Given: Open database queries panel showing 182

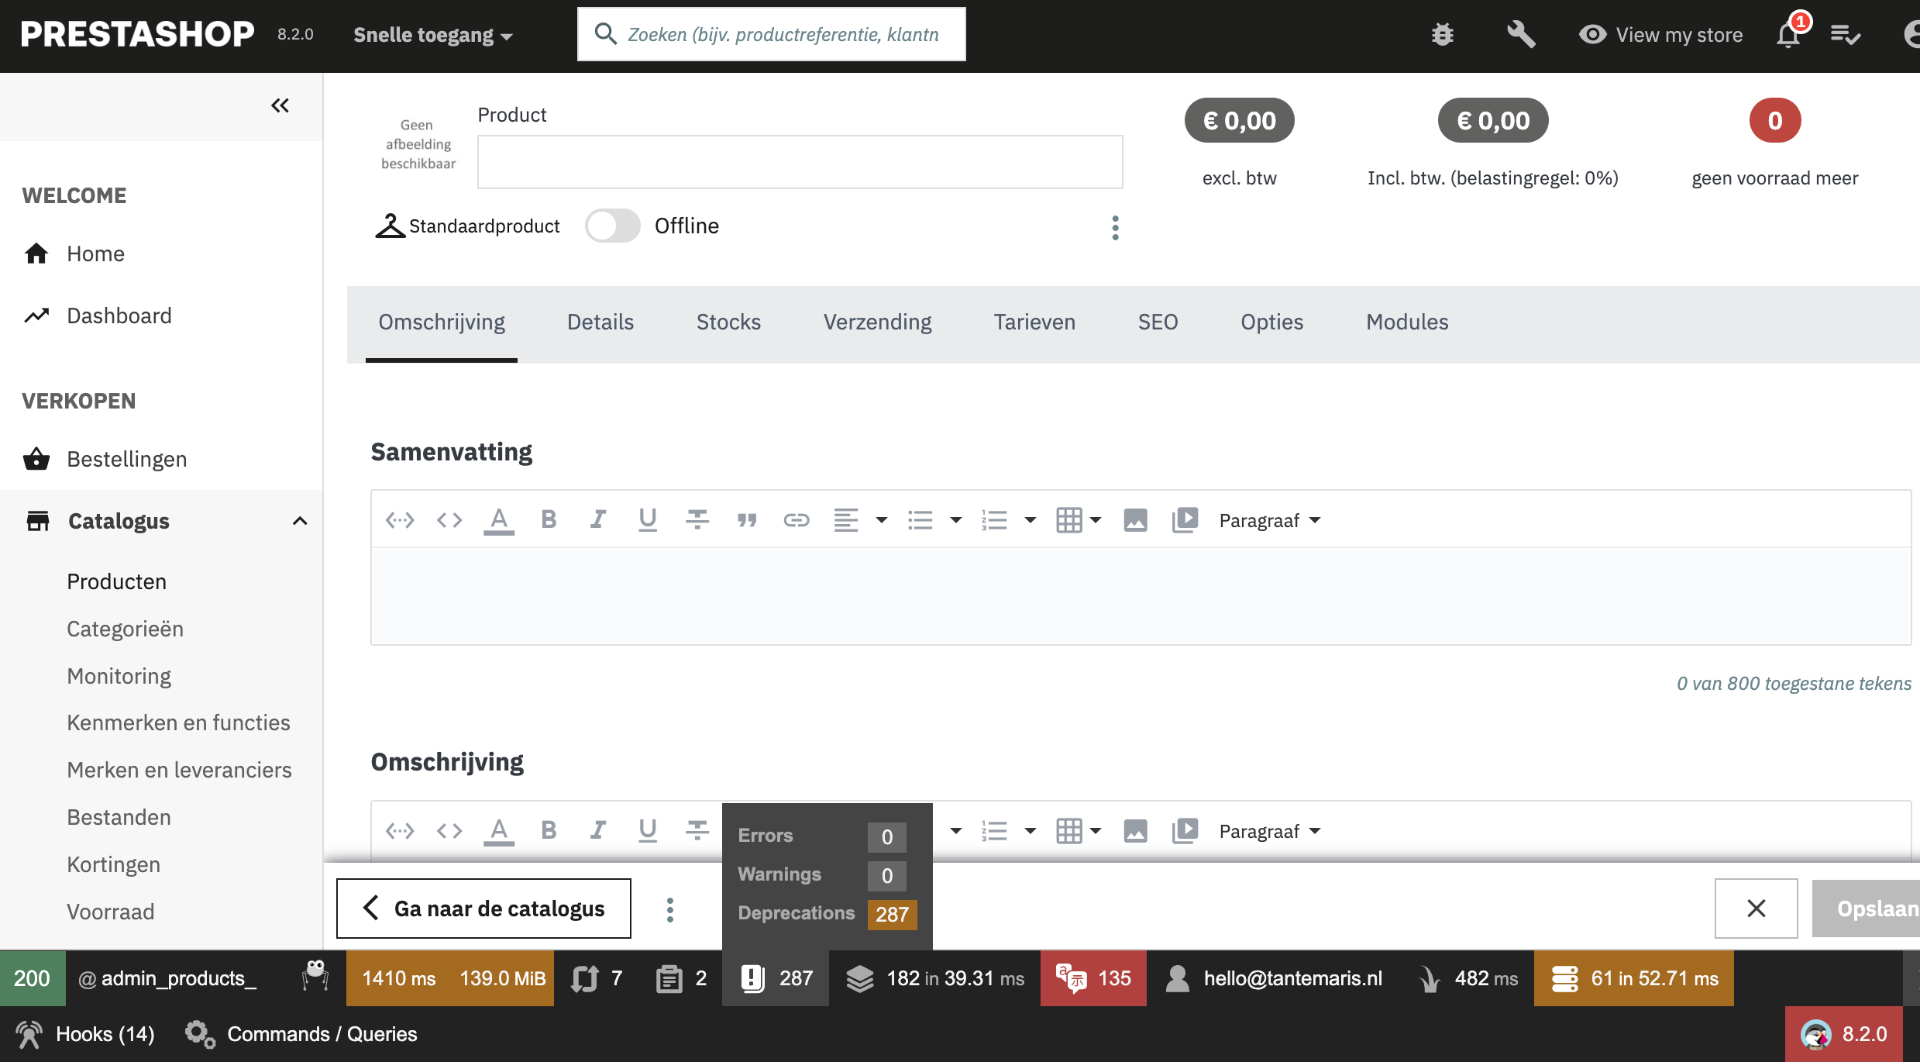Looking at the screenshot, I should (x=935, y=978).
